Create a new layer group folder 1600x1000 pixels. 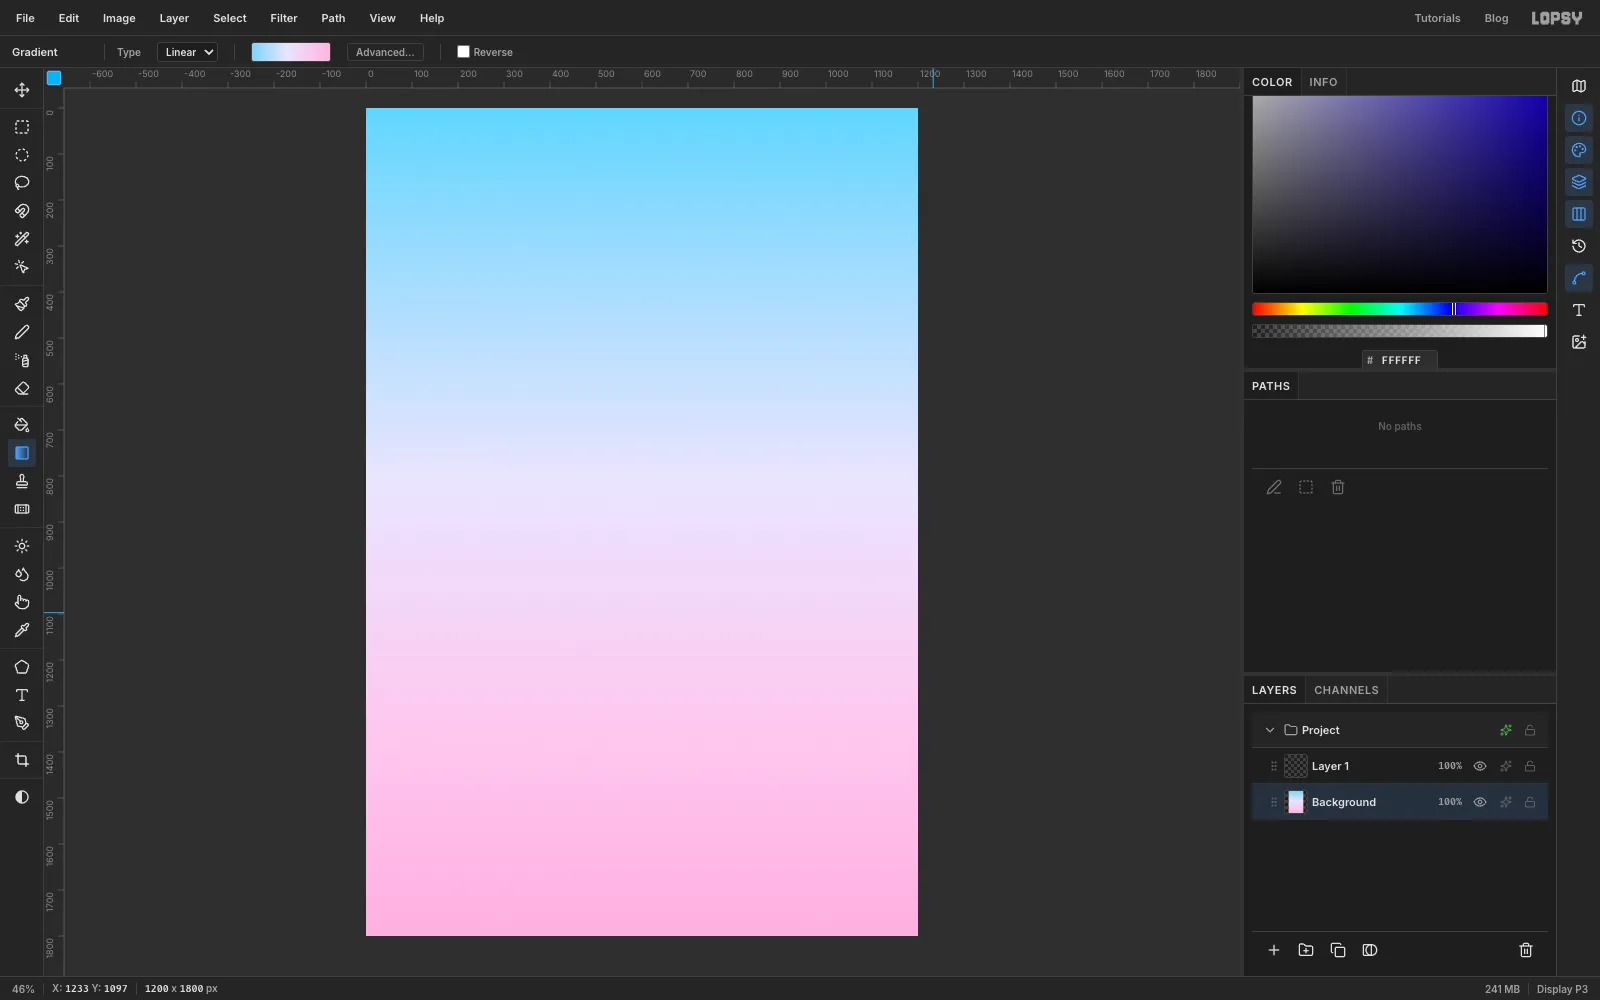[1306, 950]
